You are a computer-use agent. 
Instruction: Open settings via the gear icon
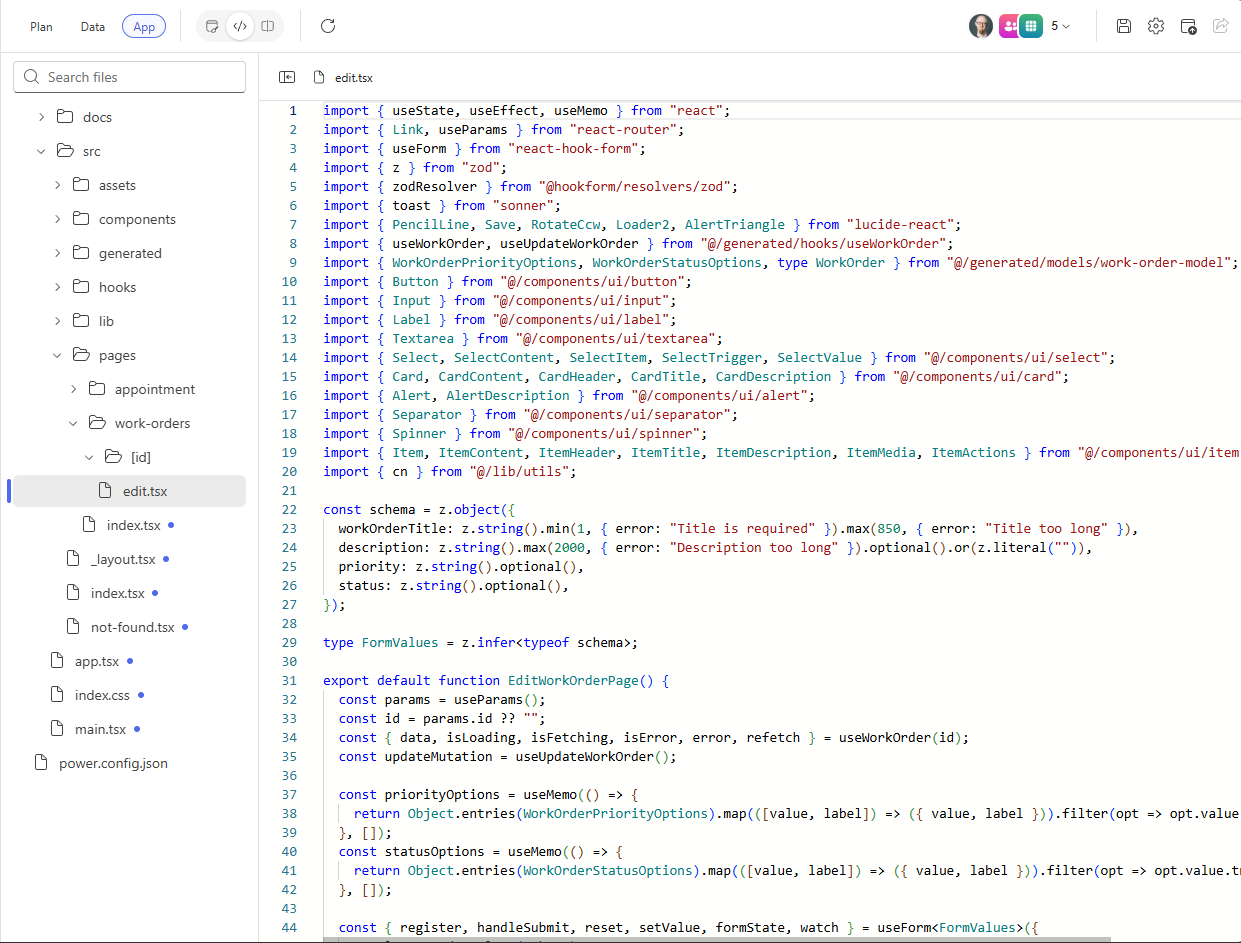[1156, 26]
